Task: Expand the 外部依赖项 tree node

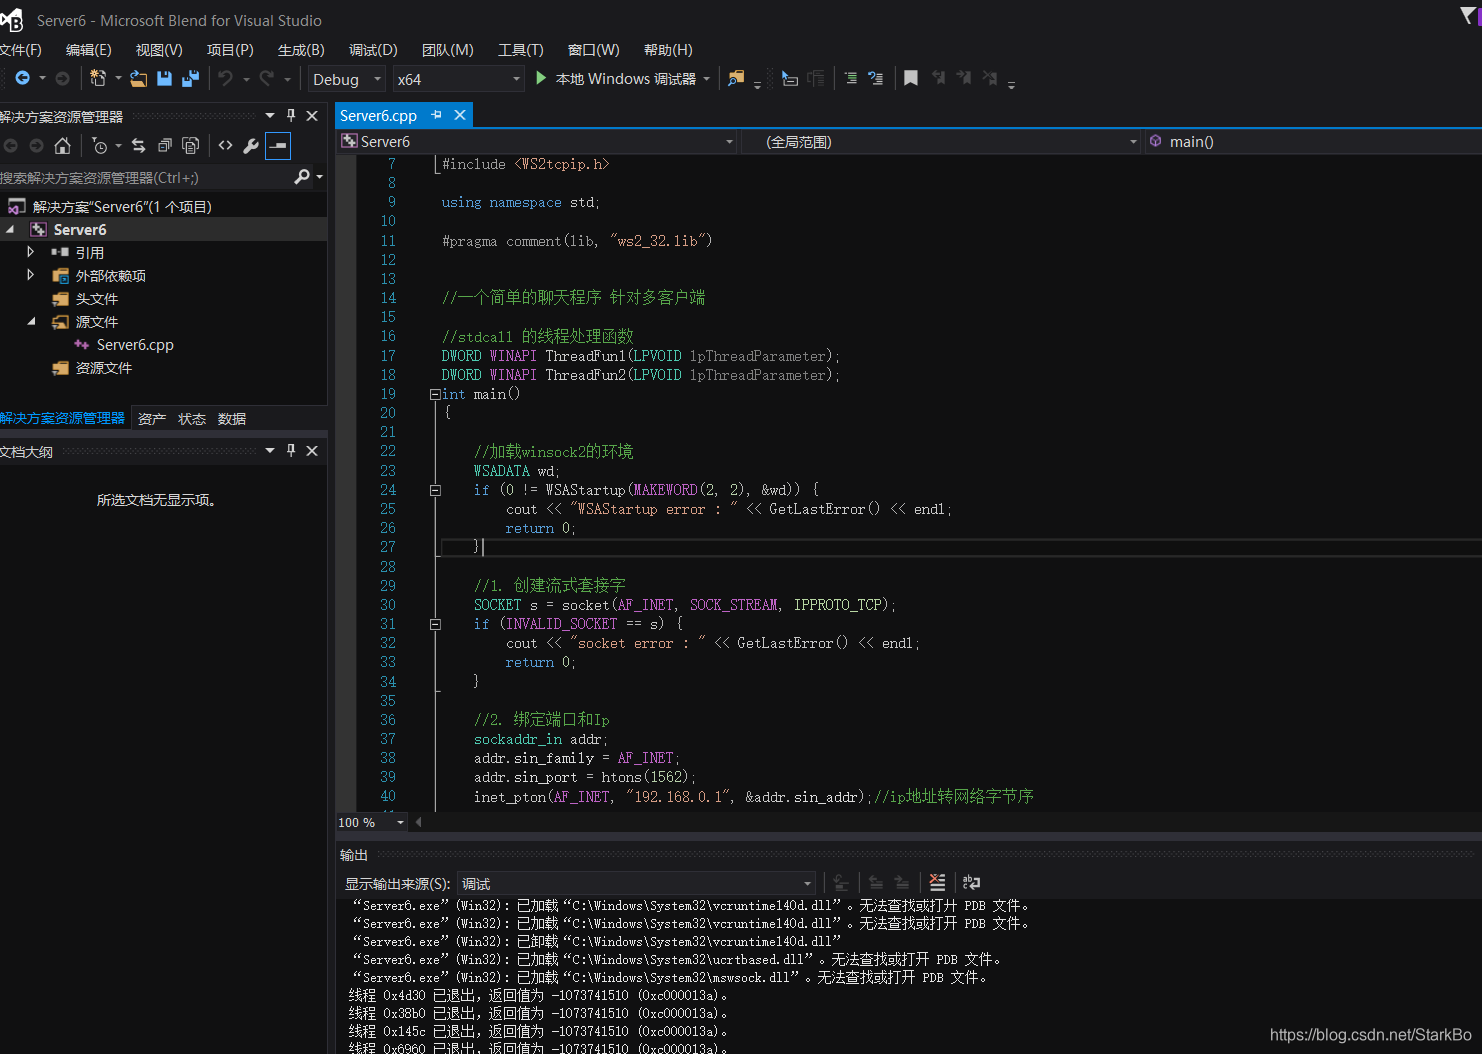Action: 31,274
